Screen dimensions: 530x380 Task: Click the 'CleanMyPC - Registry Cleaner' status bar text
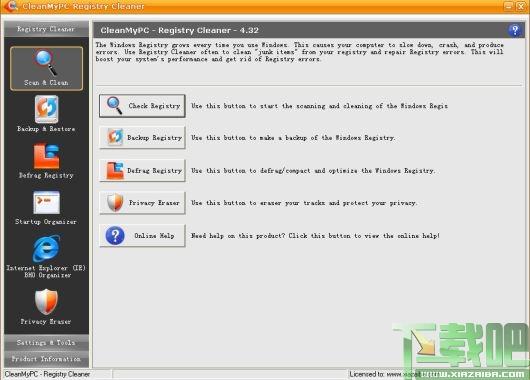[x=47, y=374]
